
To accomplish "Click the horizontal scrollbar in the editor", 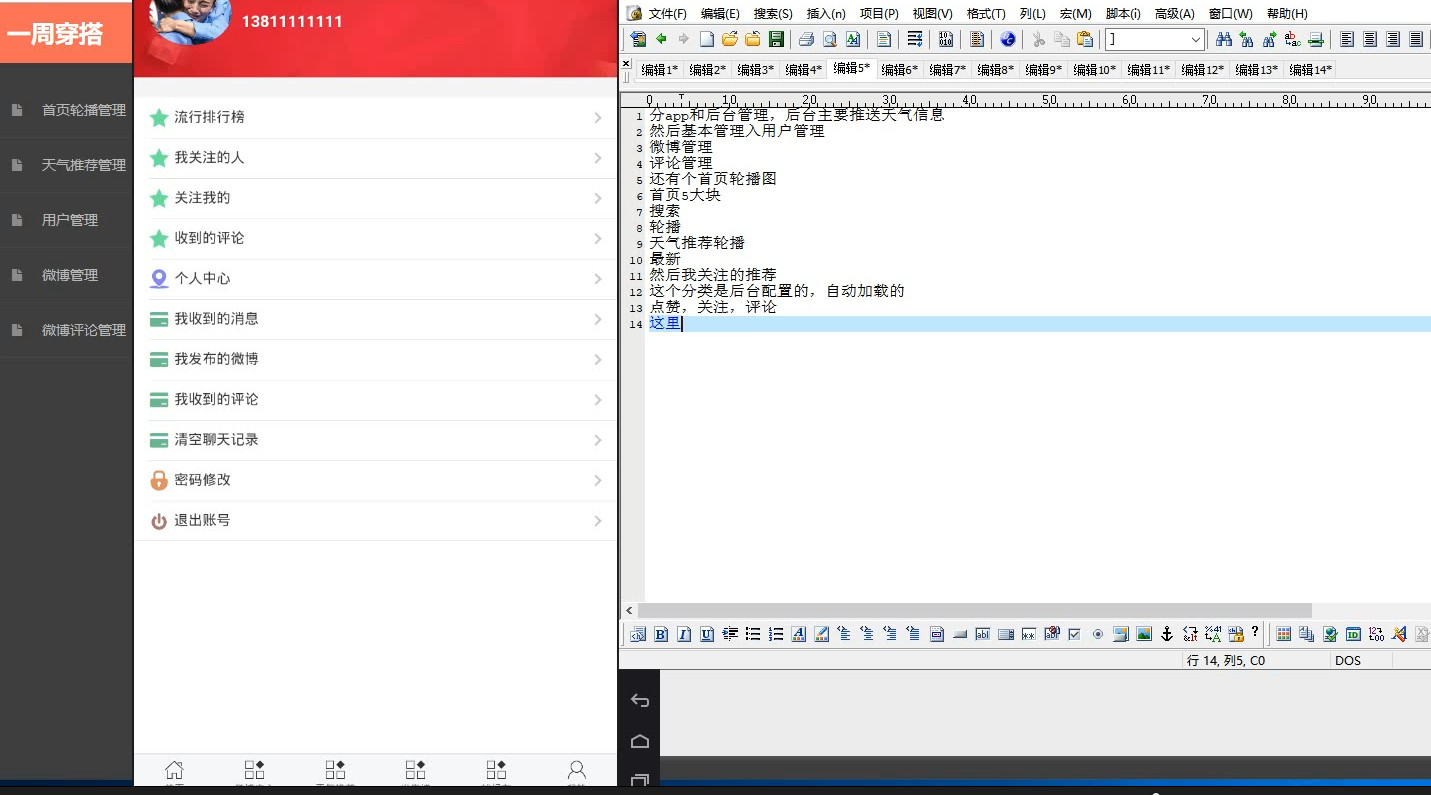I will pos(974,610).
